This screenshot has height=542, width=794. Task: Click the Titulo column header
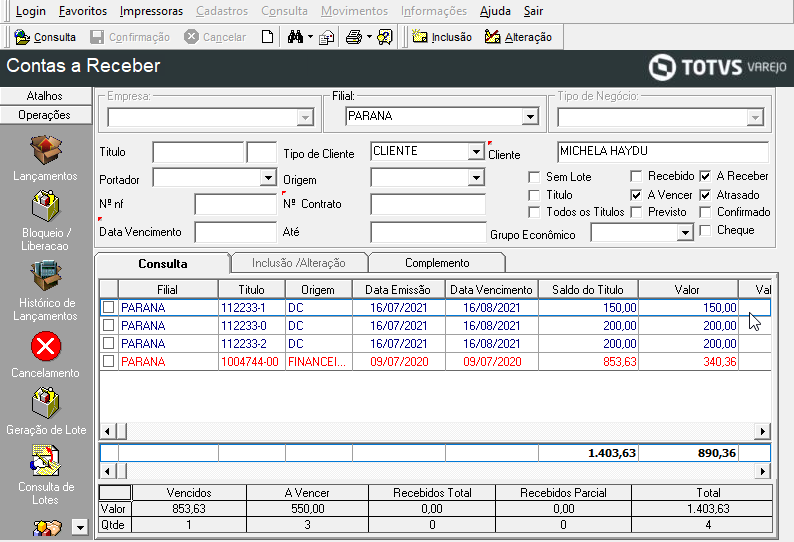[252, 290]
